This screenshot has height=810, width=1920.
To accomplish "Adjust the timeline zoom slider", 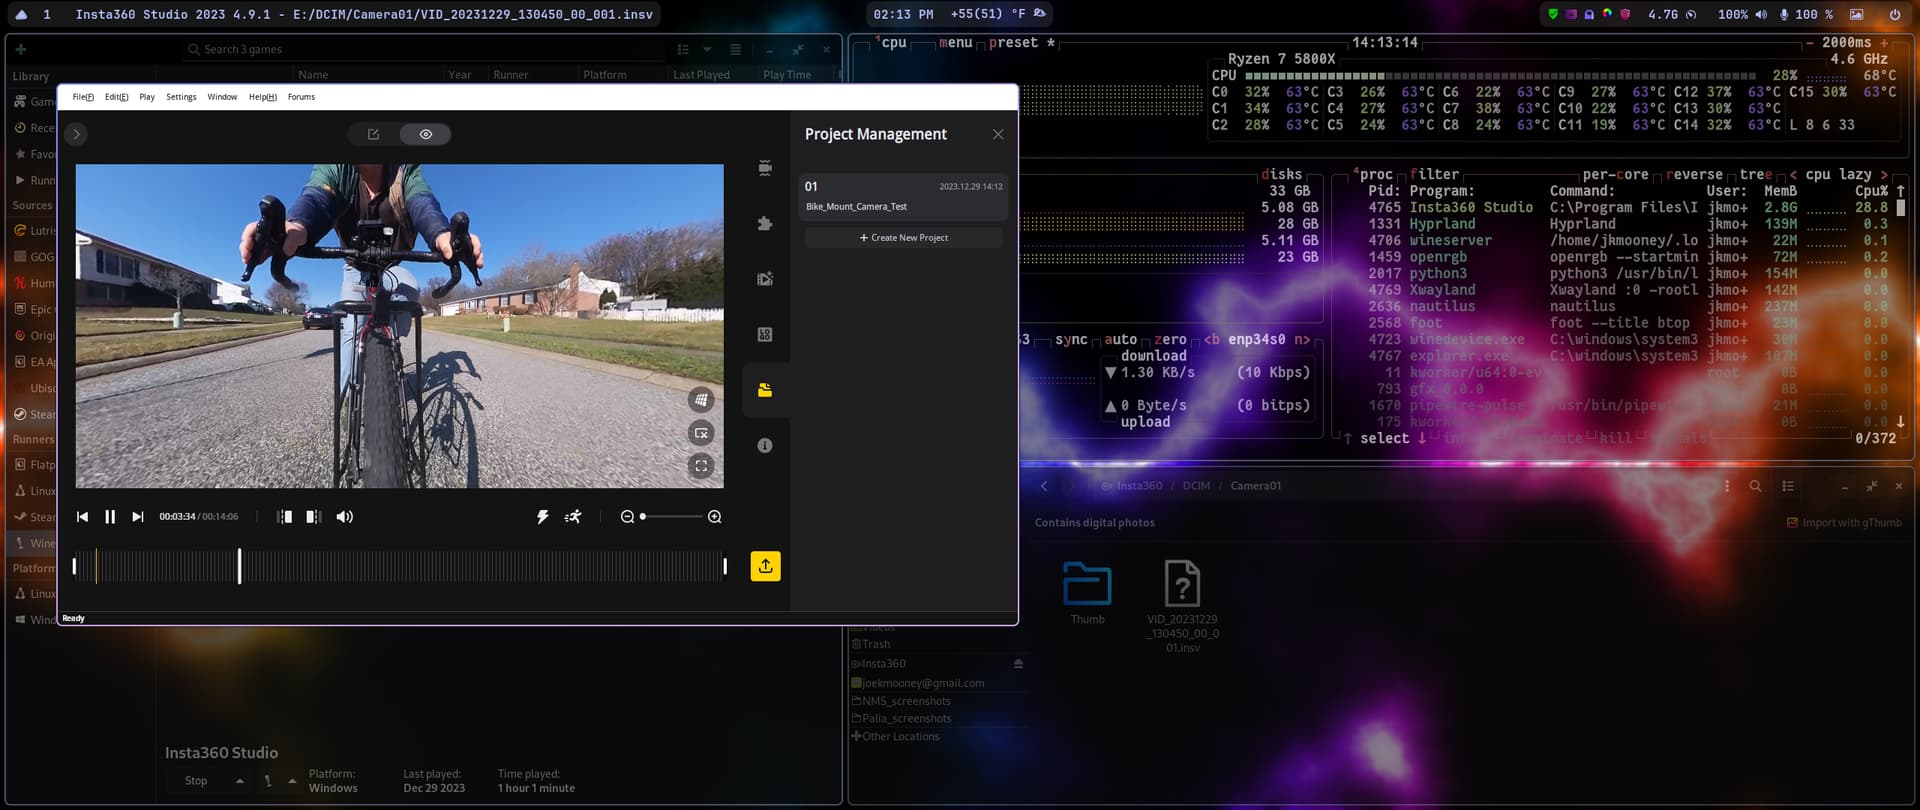I will 671,517.
